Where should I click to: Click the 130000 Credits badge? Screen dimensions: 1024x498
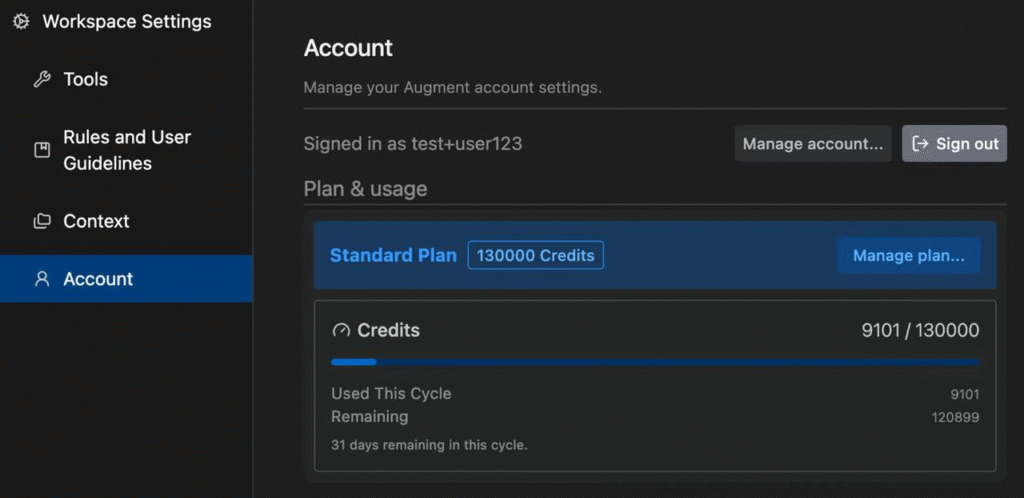tap(535, 255)
